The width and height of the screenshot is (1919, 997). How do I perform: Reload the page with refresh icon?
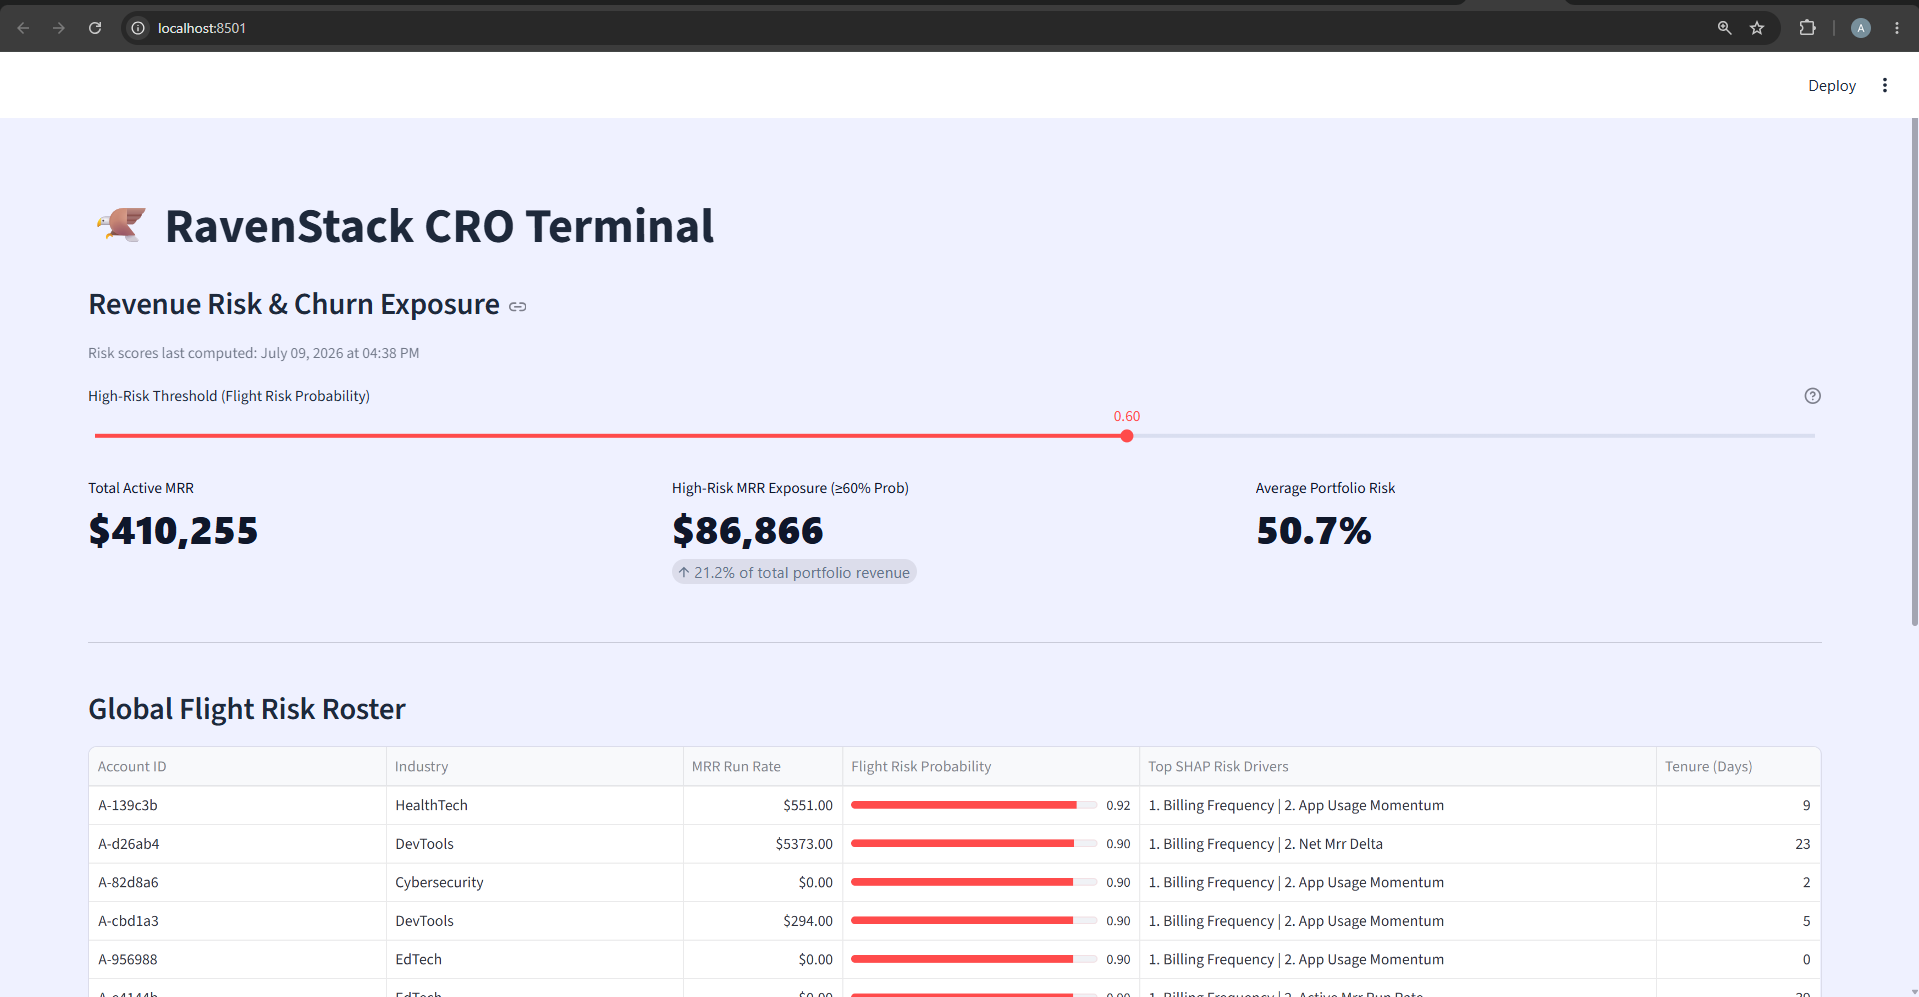tap(95, 28)
